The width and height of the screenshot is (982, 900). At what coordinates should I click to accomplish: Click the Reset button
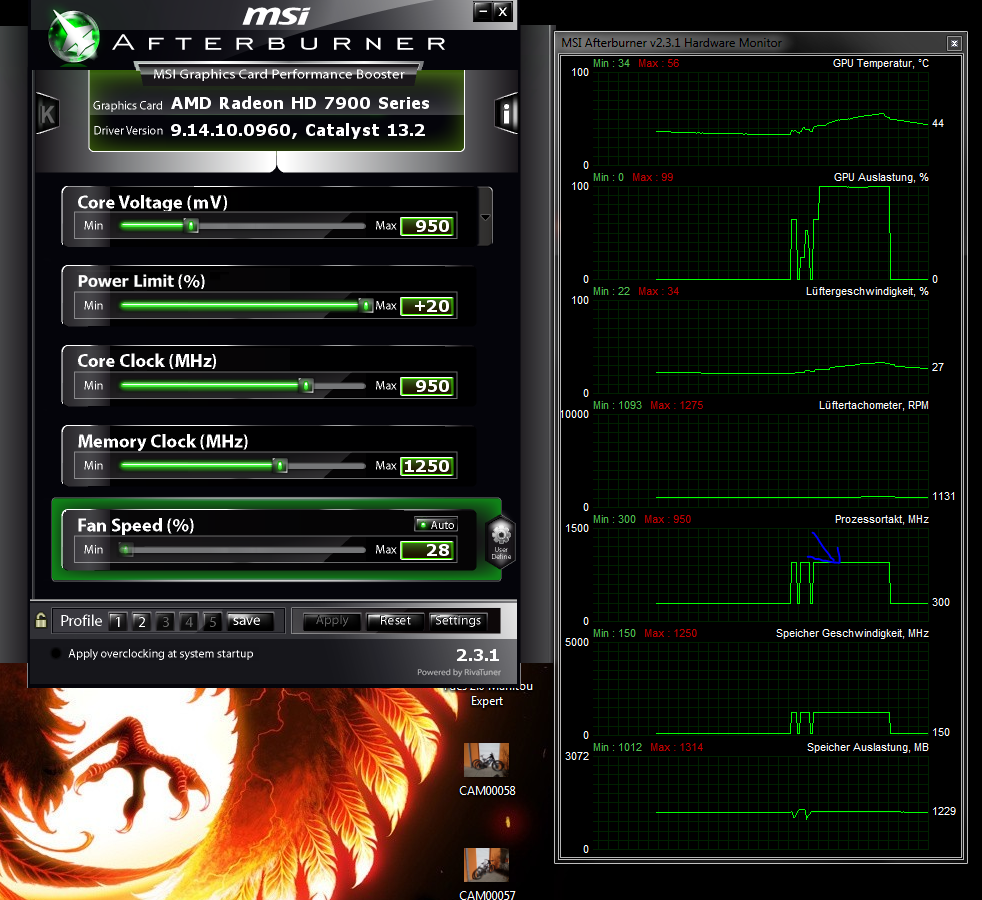(395, 621)
